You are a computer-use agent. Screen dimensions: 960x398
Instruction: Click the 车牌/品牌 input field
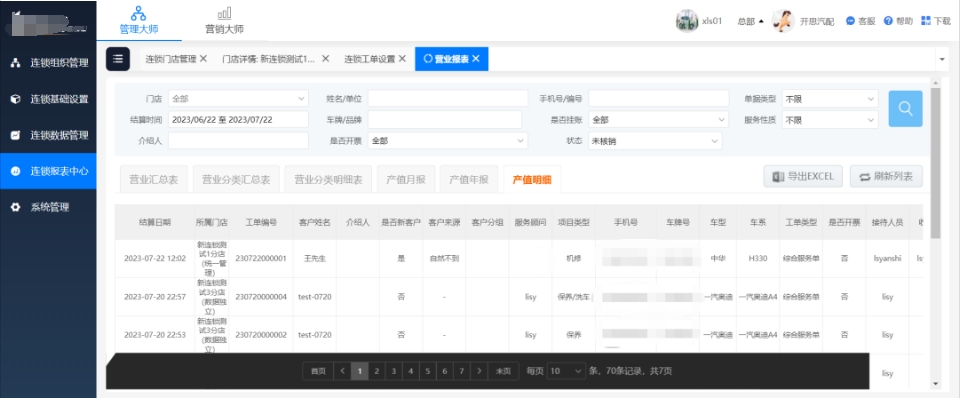(x=444, y=120)
